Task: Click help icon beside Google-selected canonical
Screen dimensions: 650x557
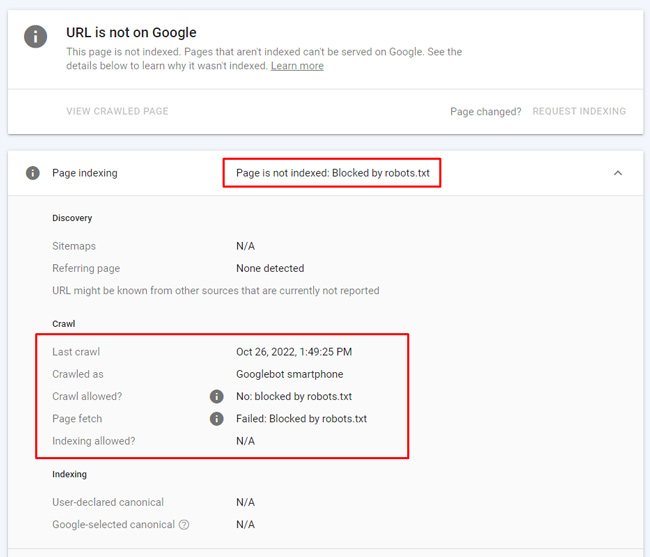Action: tap(184, 525)
